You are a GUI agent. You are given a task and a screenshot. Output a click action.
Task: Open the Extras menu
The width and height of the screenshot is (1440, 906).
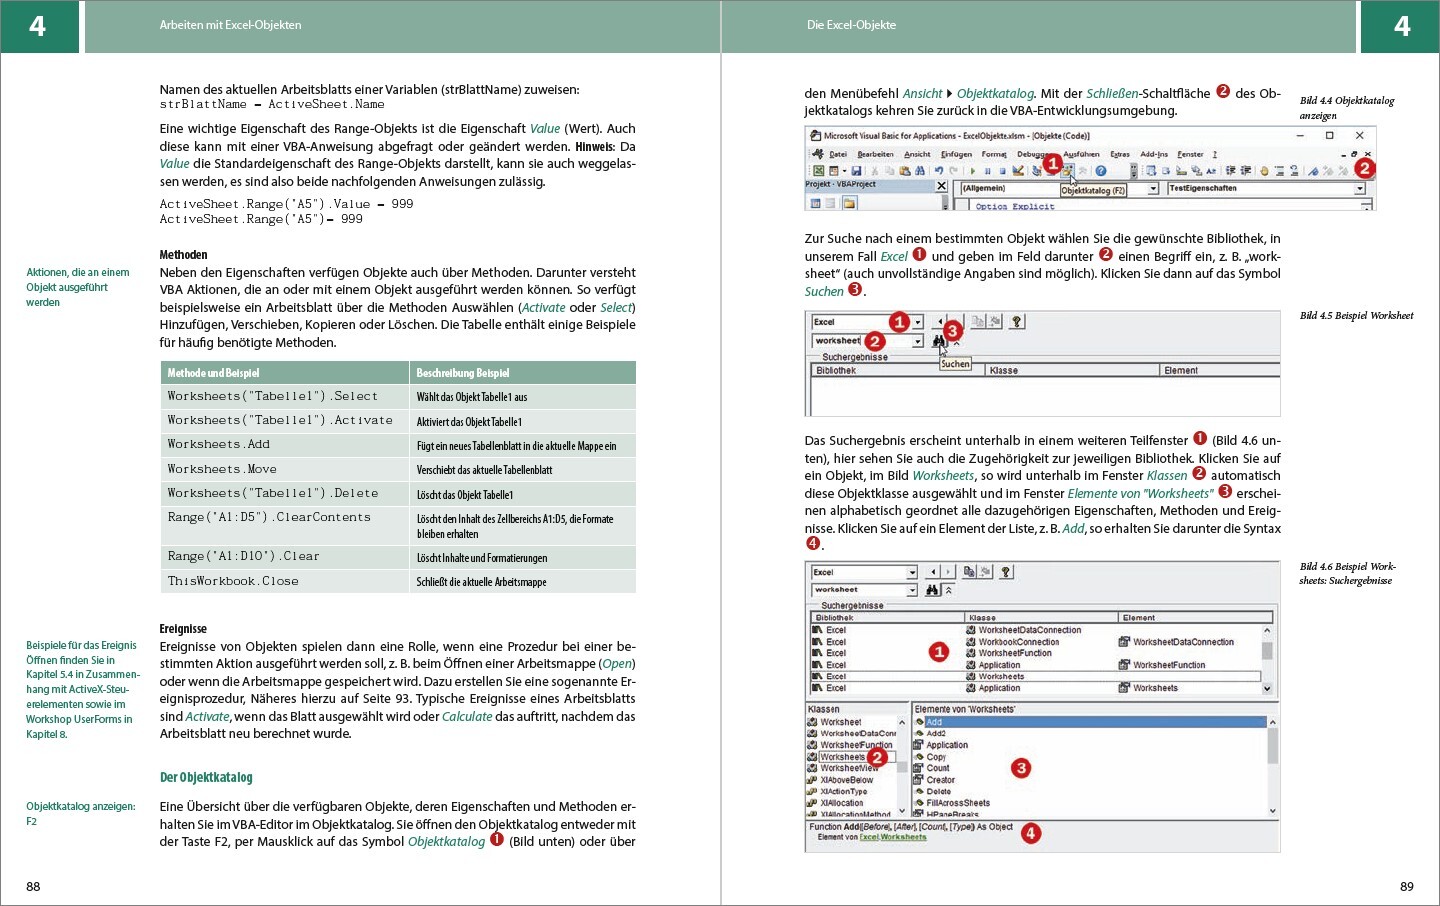pos(1120,154)
